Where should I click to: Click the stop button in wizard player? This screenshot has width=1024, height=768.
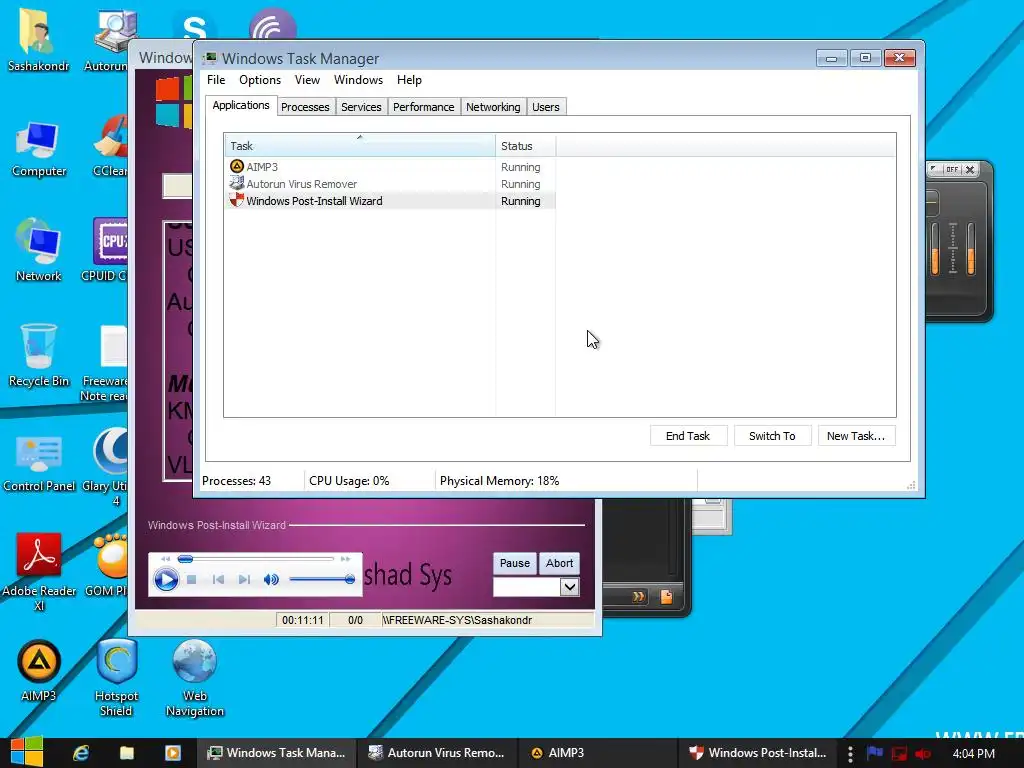(x=191, y=579)
